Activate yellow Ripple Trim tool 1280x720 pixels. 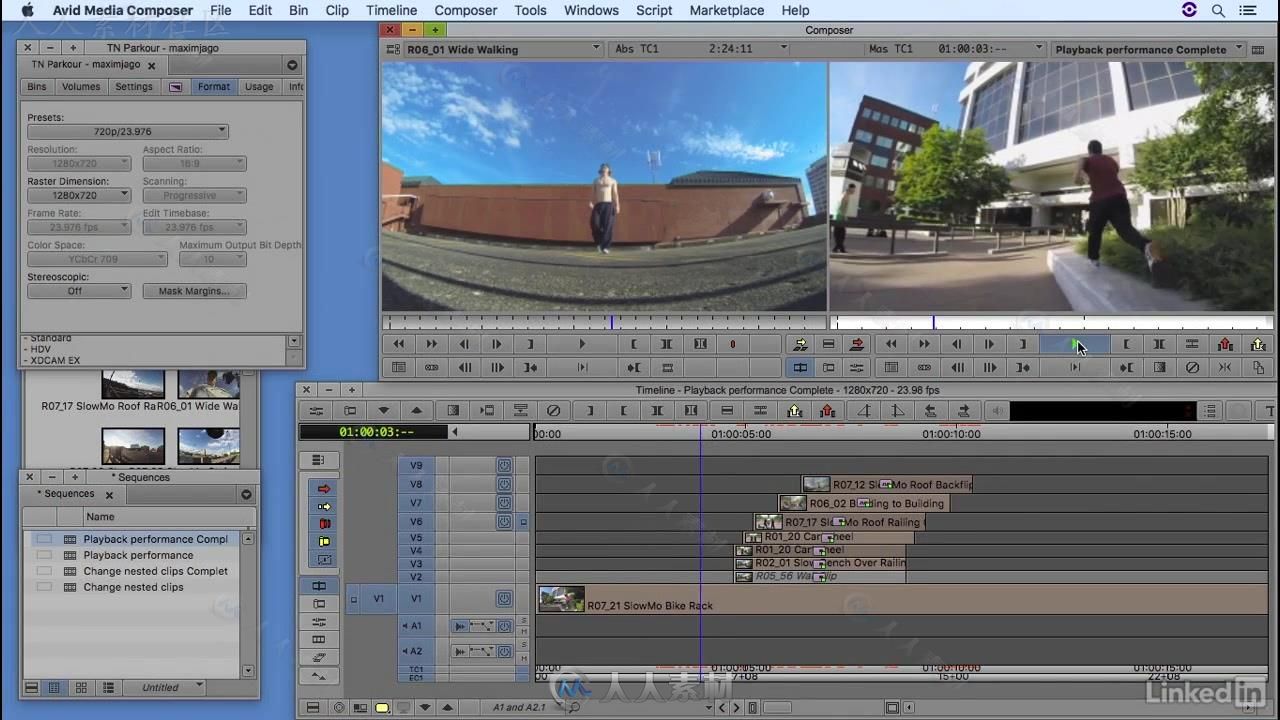pyautogui.click(x=324, y=541)
